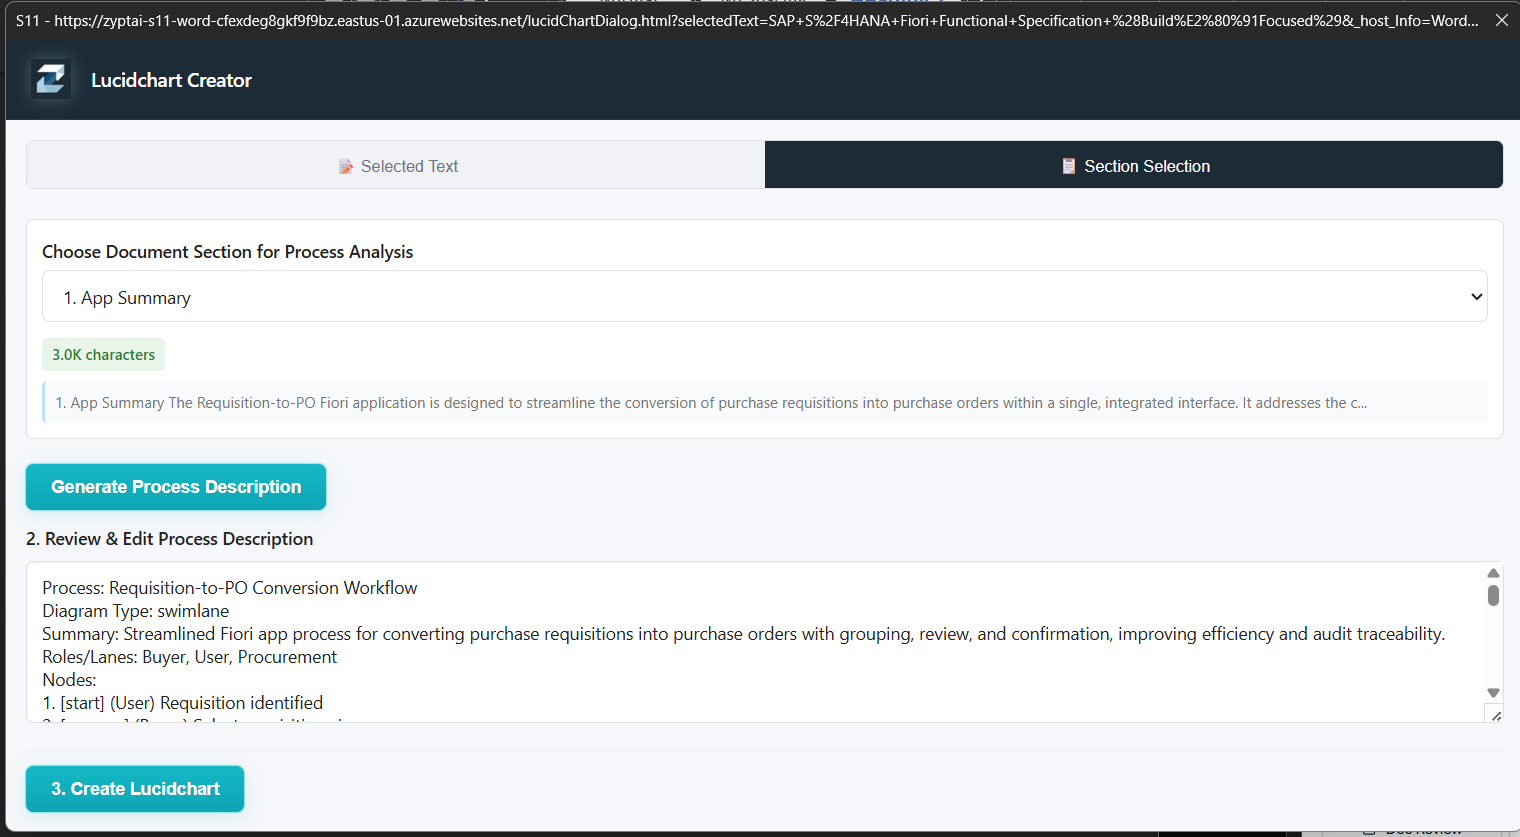This screenshot has height=837, width=1520.
Task: Click the 'Choose Document Section for Process Analysis' heading
Action: (x=228, y=252)
